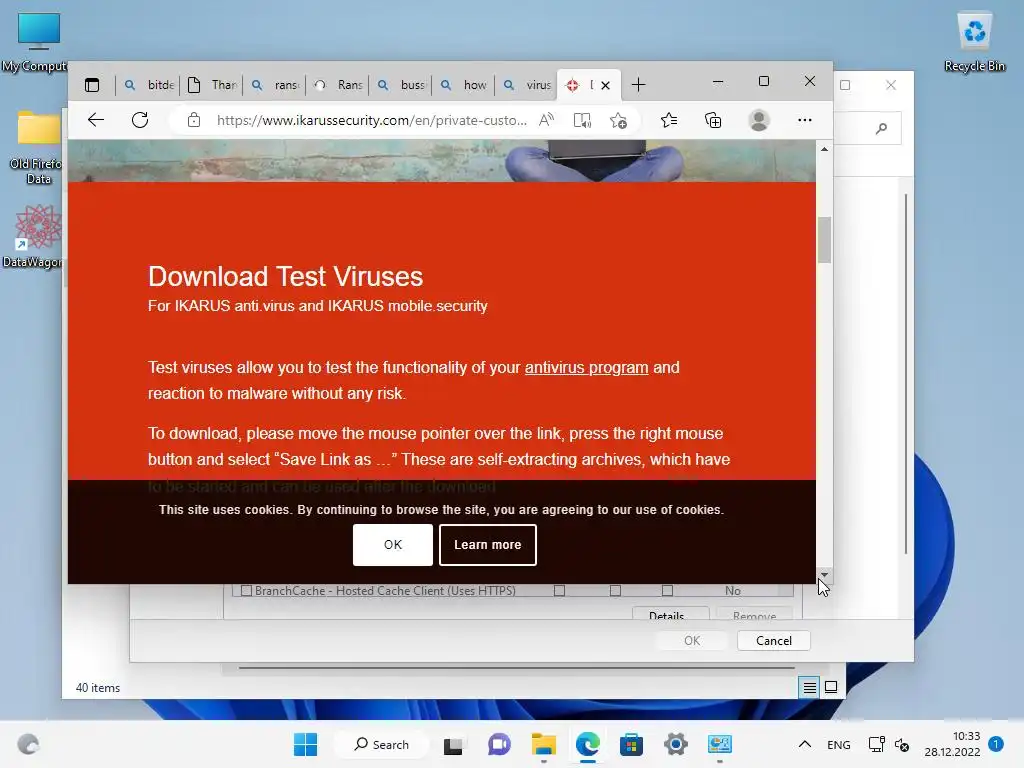The width and height of the screenshot is (1024, 768).
Task: Switch File Explorer to details view icon
Action: (x=809, y=687)
